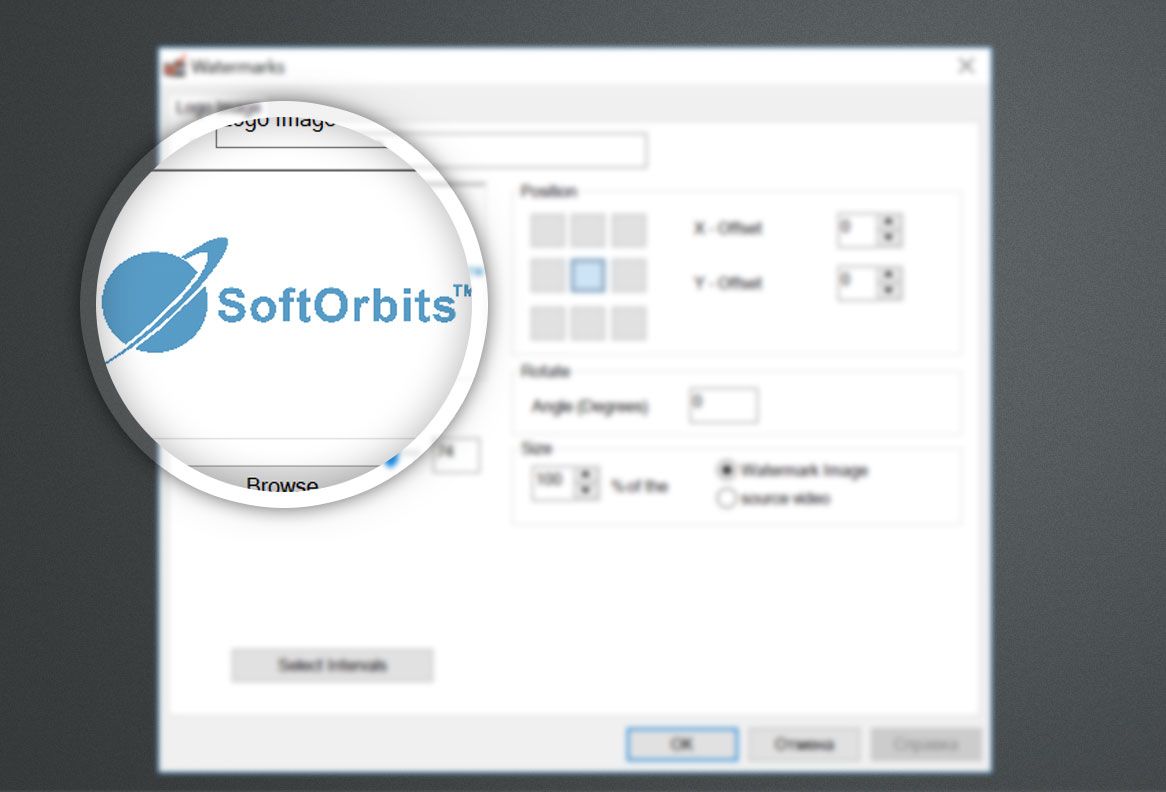Image resolution: width=1166 pixels, height=792 pixels.
Task: Switch to the Logo Image tab
Action: pyautogui.click(x=218, y=108)
